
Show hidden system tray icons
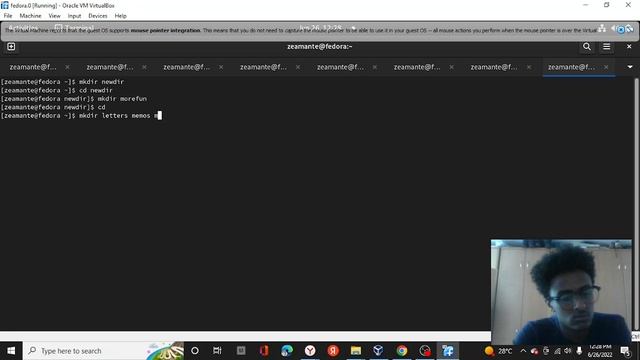point(523,351)
